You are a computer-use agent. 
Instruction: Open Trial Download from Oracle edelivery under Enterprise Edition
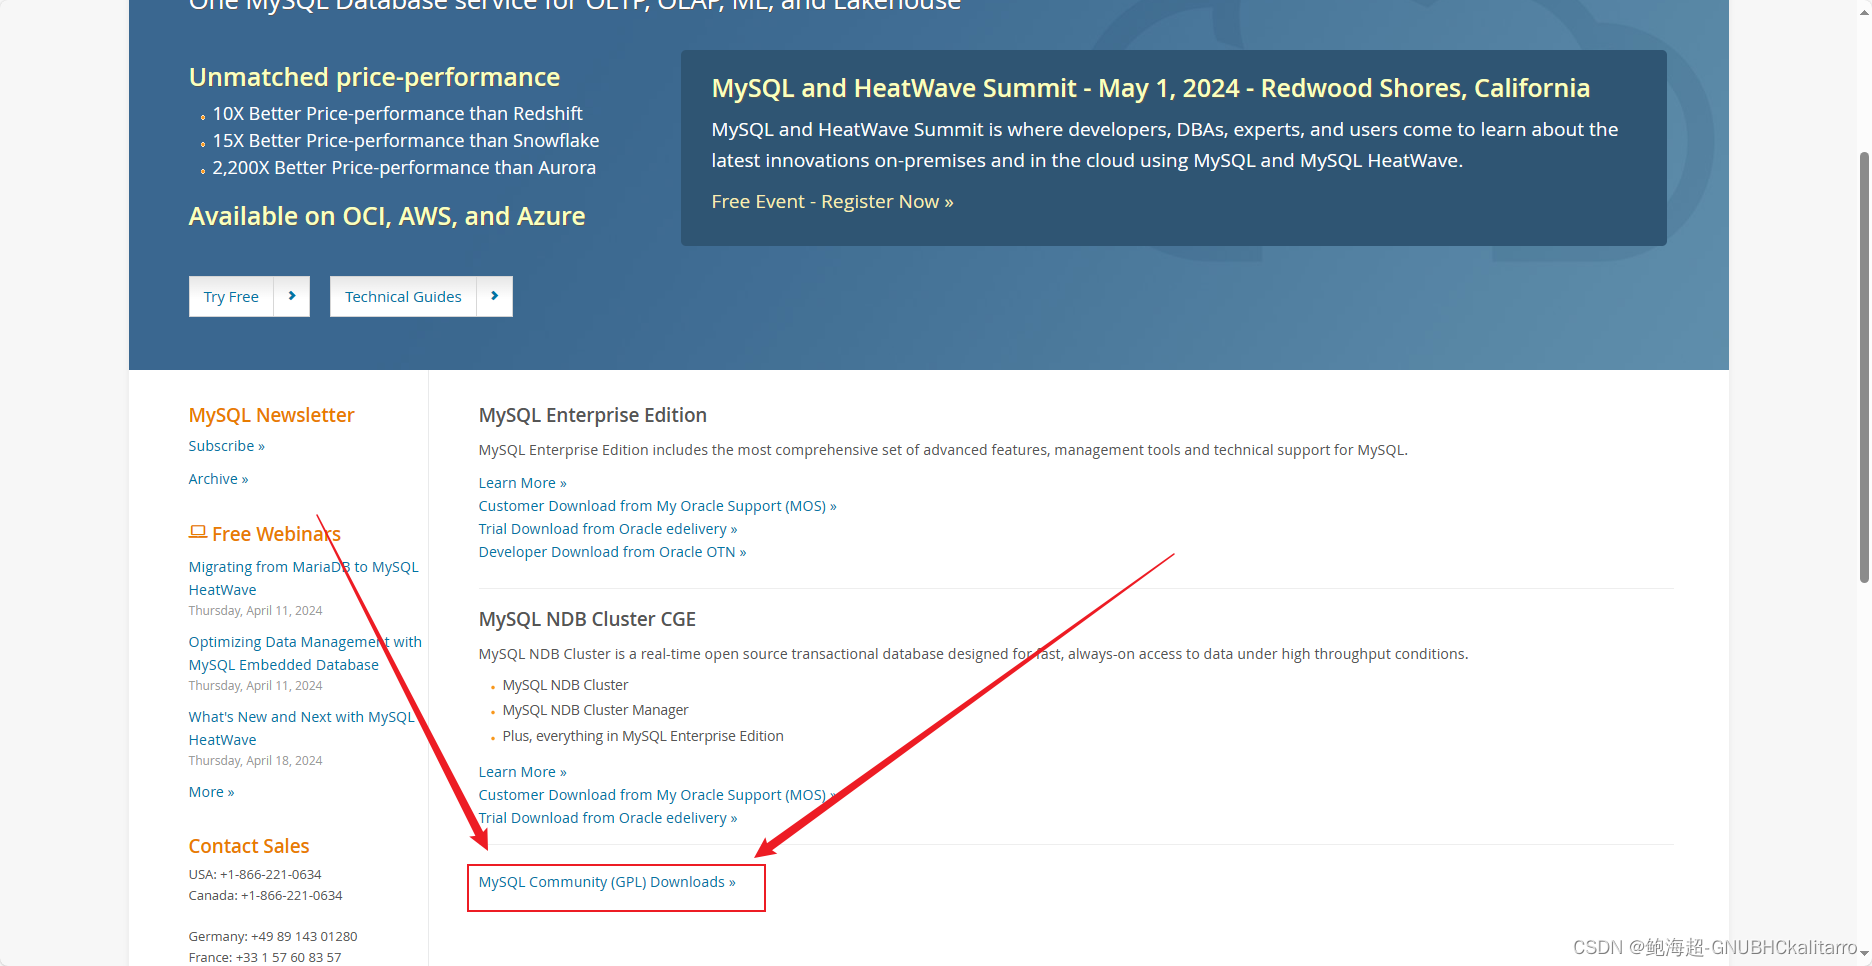click(x=607, y=529)
